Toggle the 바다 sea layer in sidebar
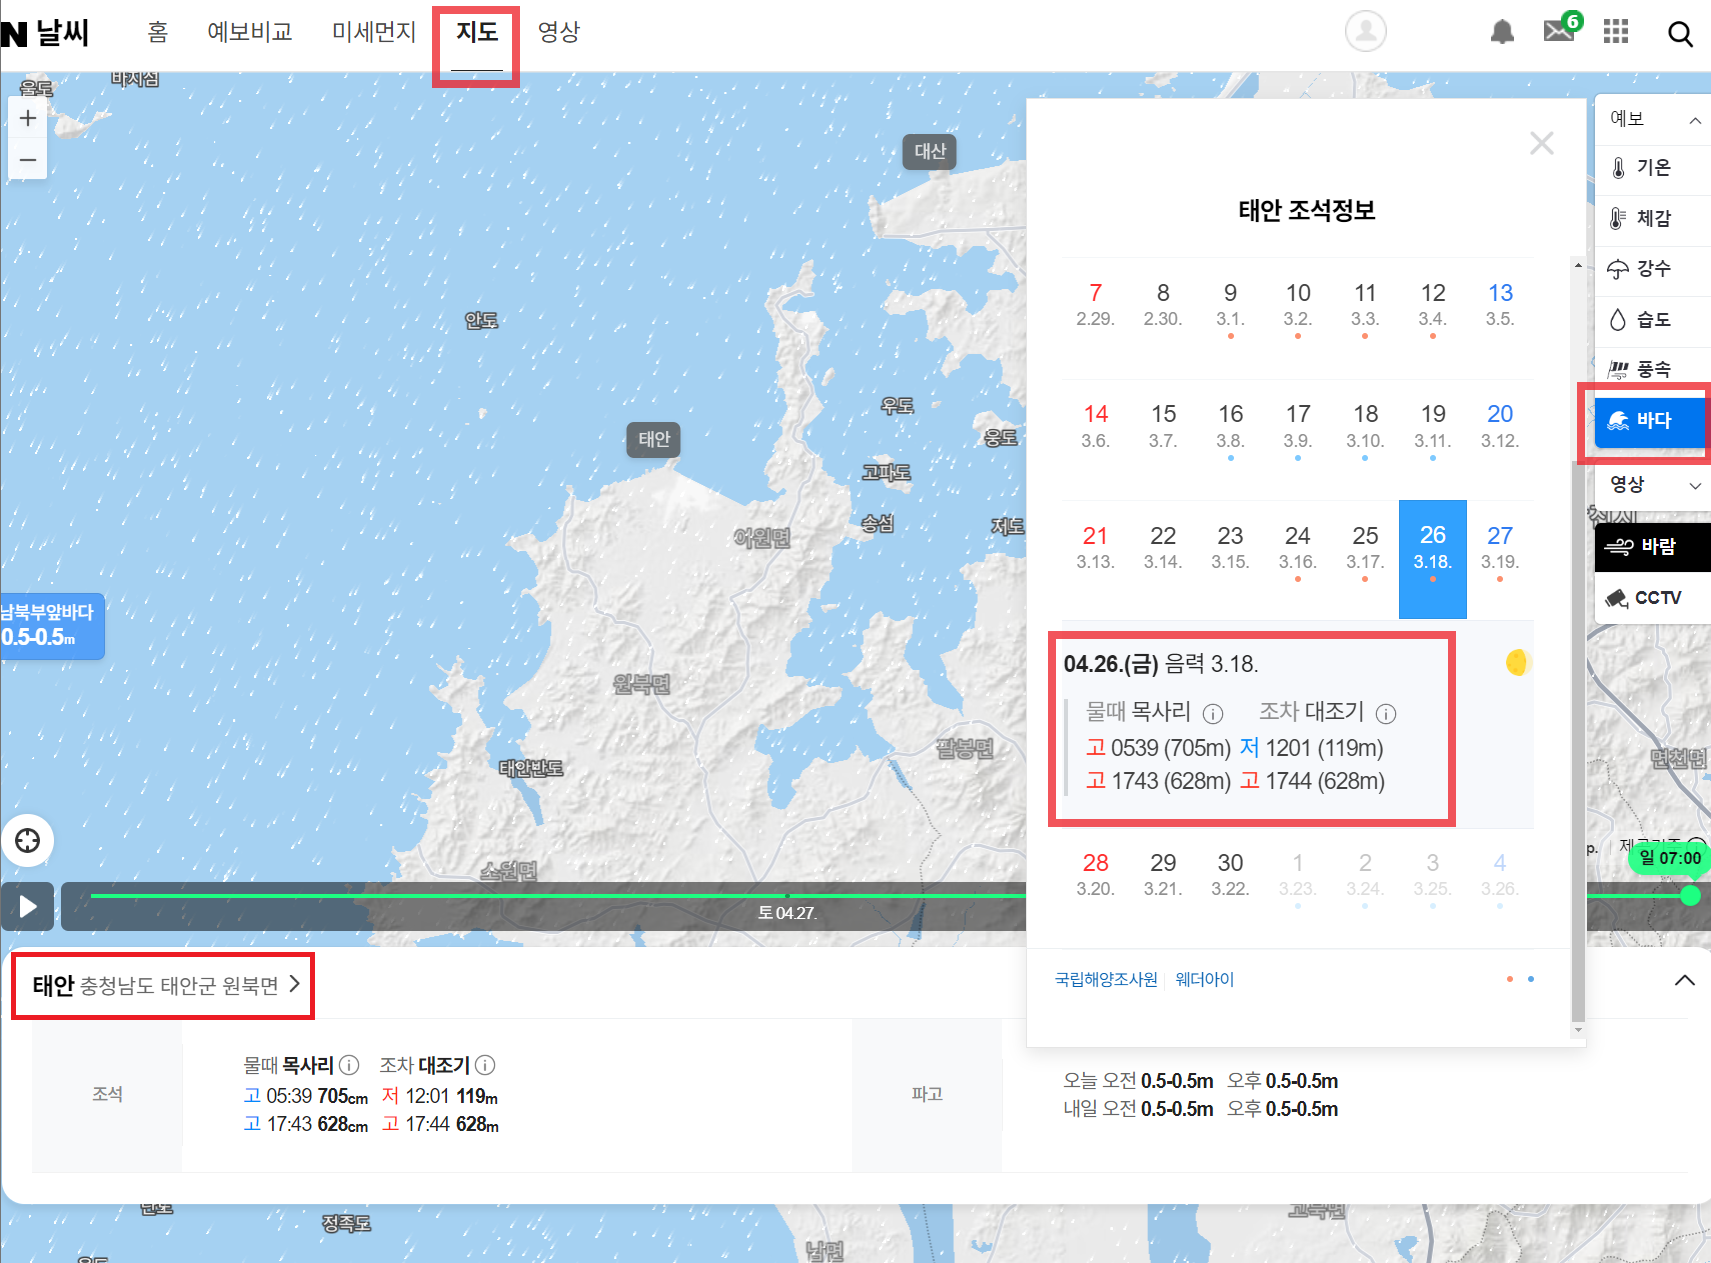1711x1263 pixels. 1645,421
